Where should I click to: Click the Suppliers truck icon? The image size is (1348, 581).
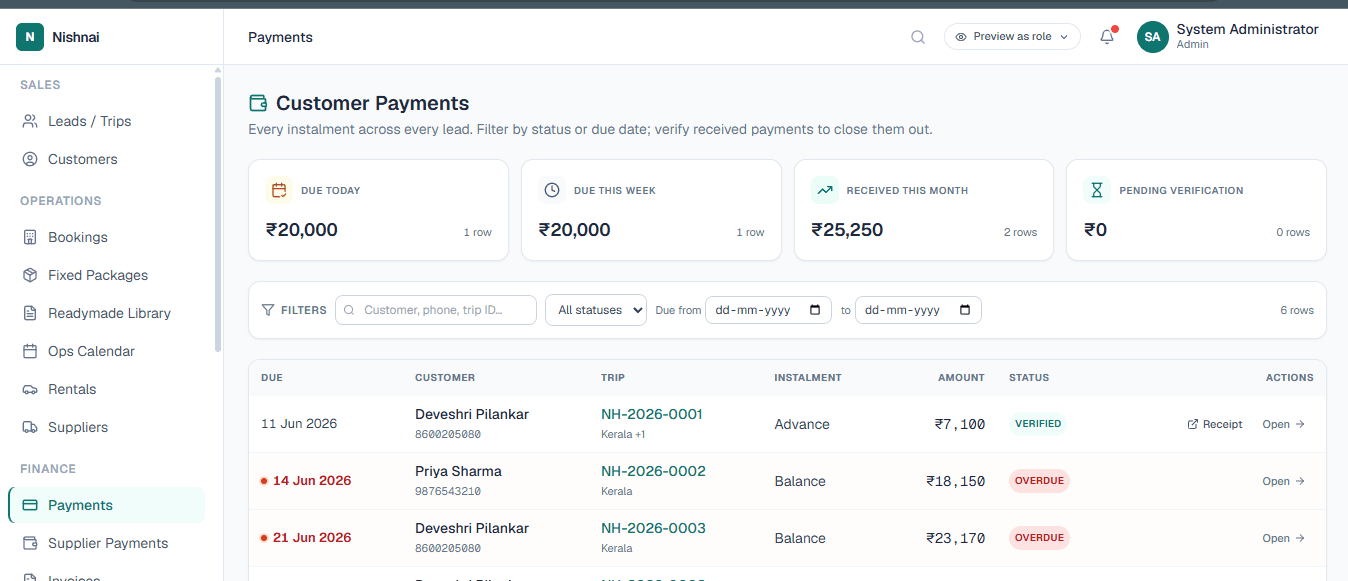pyautogui.click(x=30, y=427)
